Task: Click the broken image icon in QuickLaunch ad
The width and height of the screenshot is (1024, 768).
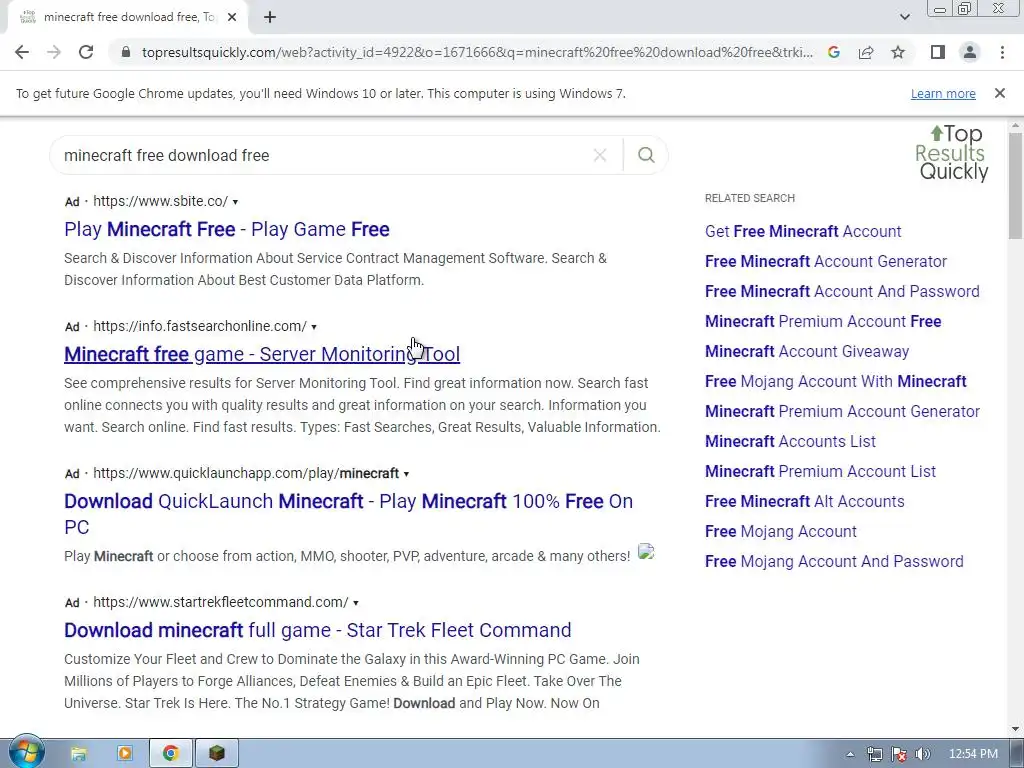Action: [x=646, y=552]
